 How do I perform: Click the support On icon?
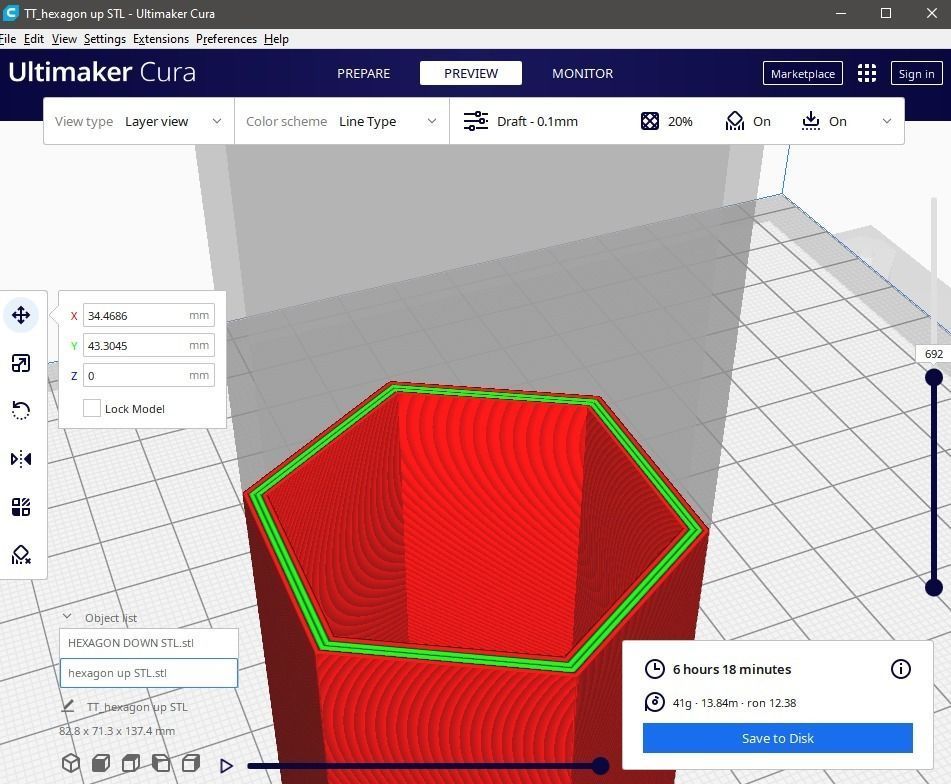(734, 121)
